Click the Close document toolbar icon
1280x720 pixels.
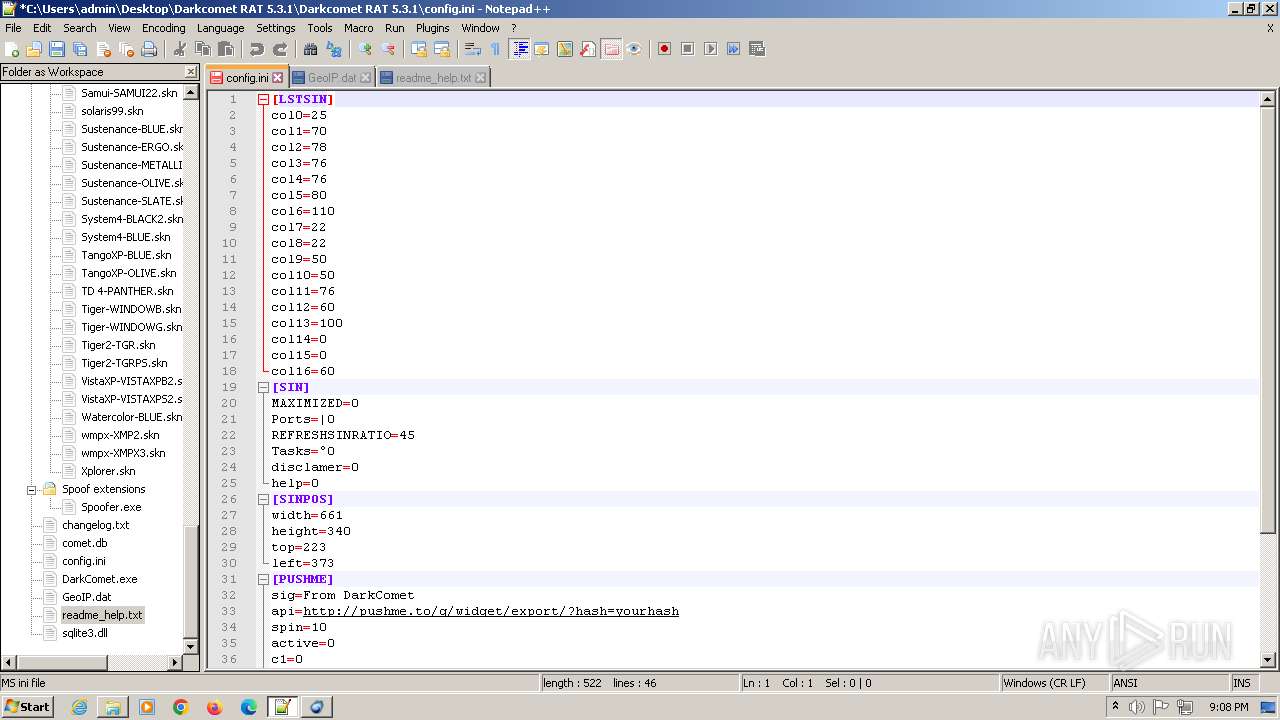point(103,49)
